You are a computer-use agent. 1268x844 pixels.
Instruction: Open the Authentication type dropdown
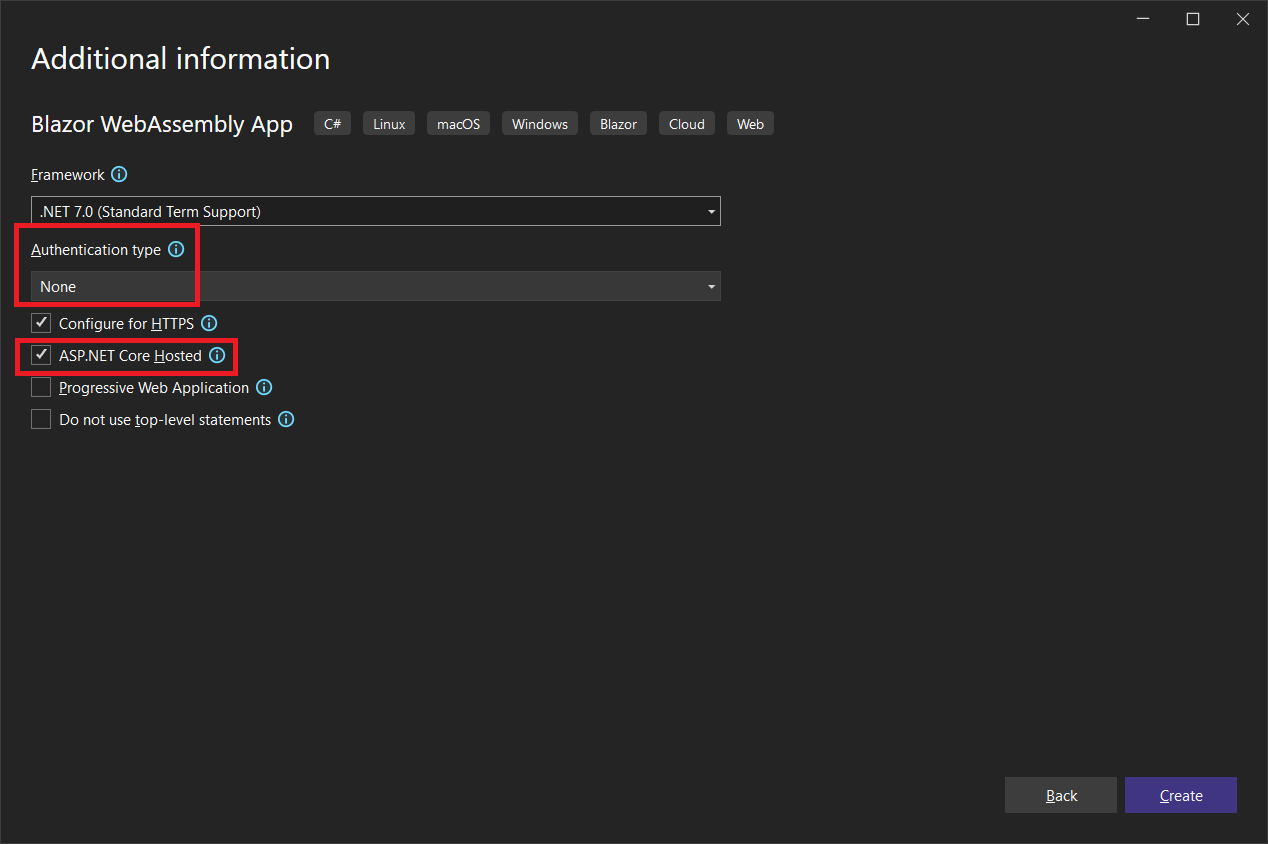tap(376, 286)
